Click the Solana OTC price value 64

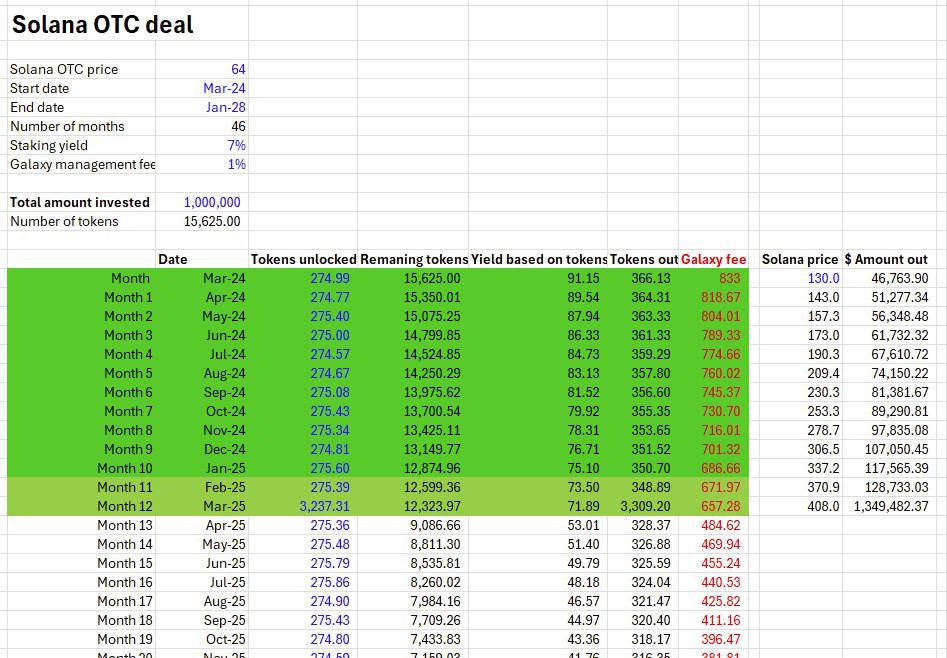(x=238, y=69)
